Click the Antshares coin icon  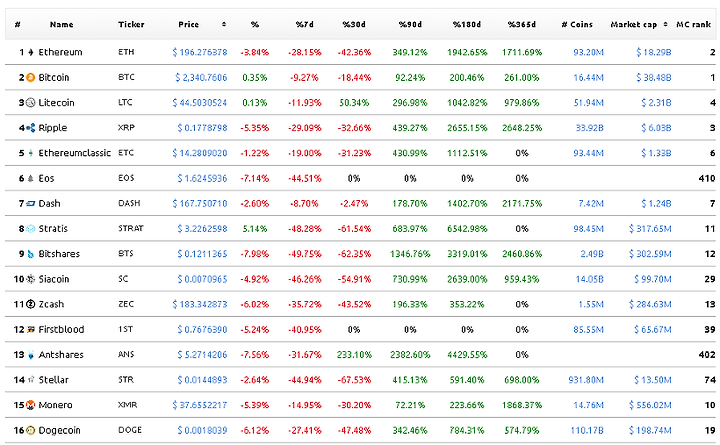pyautogui.click(x=30, y=355)
